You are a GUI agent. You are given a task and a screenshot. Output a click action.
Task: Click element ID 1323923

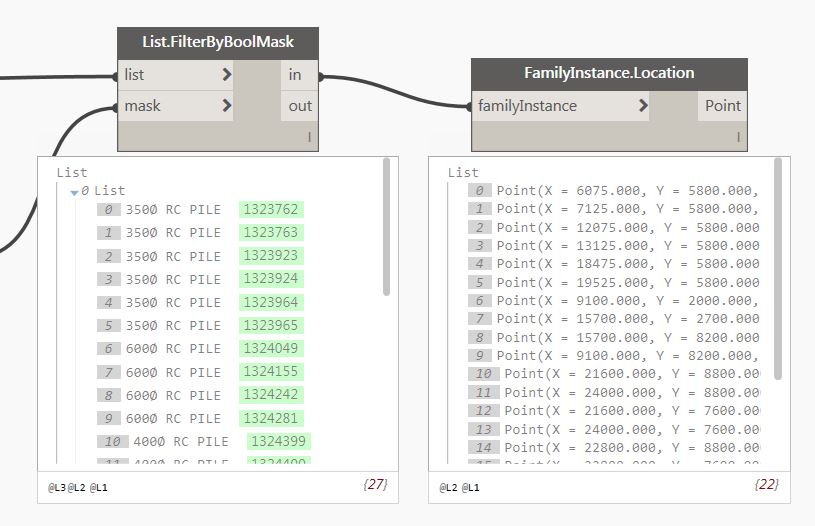tap(271, 256)
